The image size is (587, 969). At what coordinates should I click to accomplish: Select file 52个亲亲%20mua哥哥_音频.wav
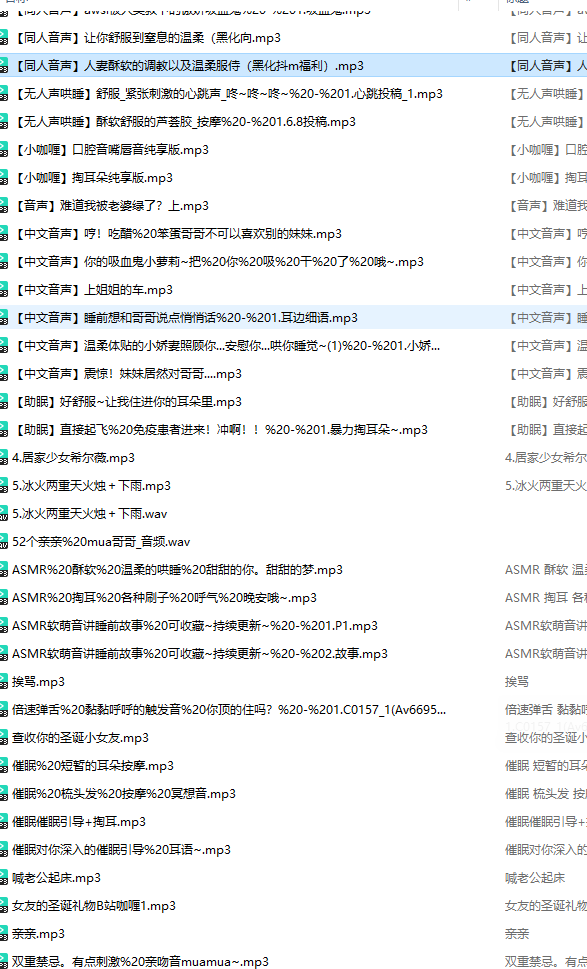(101, 542)
